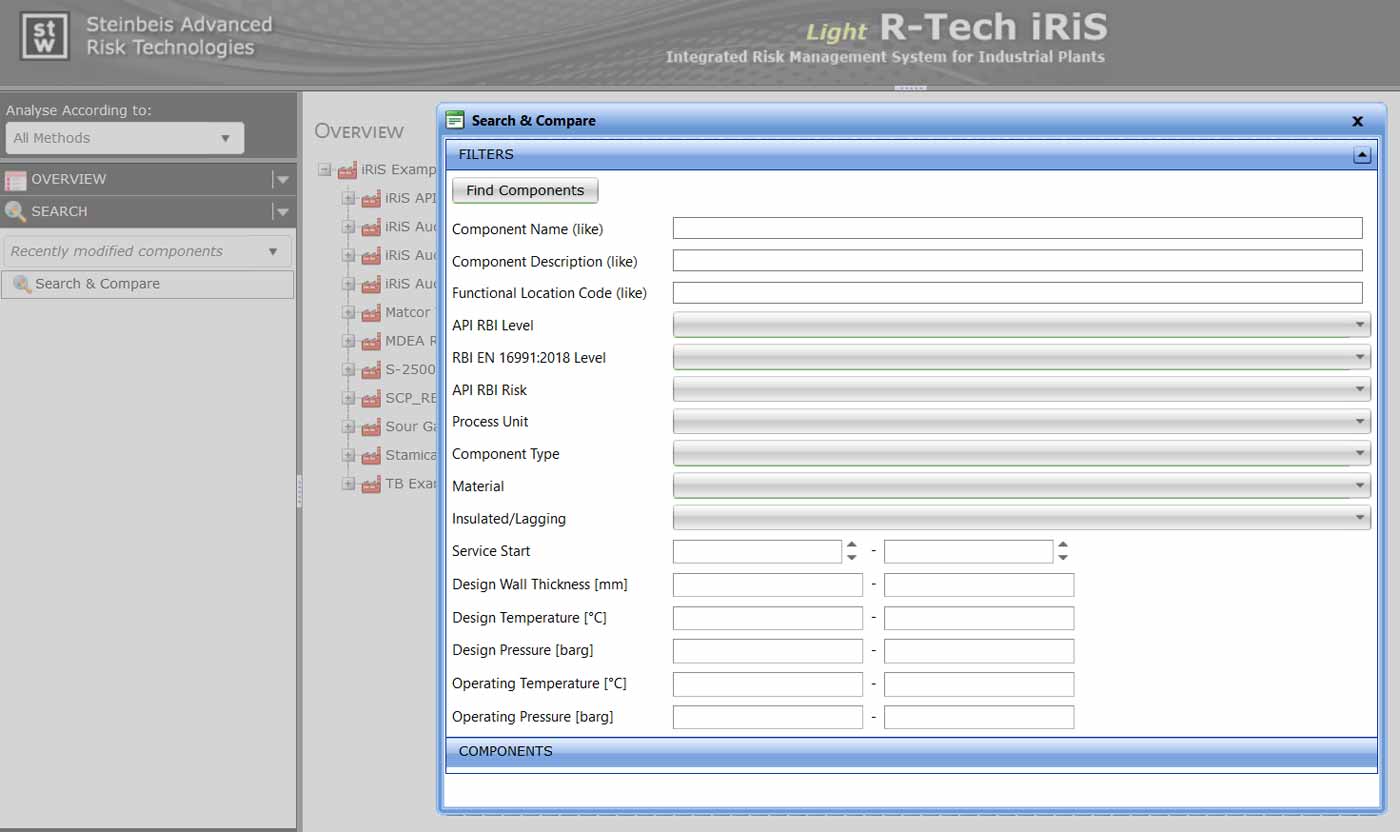Viewport: 1400px width, 832px height.
Task: Focus the Component Description (like) field
Action: [x=1017, y=260]
